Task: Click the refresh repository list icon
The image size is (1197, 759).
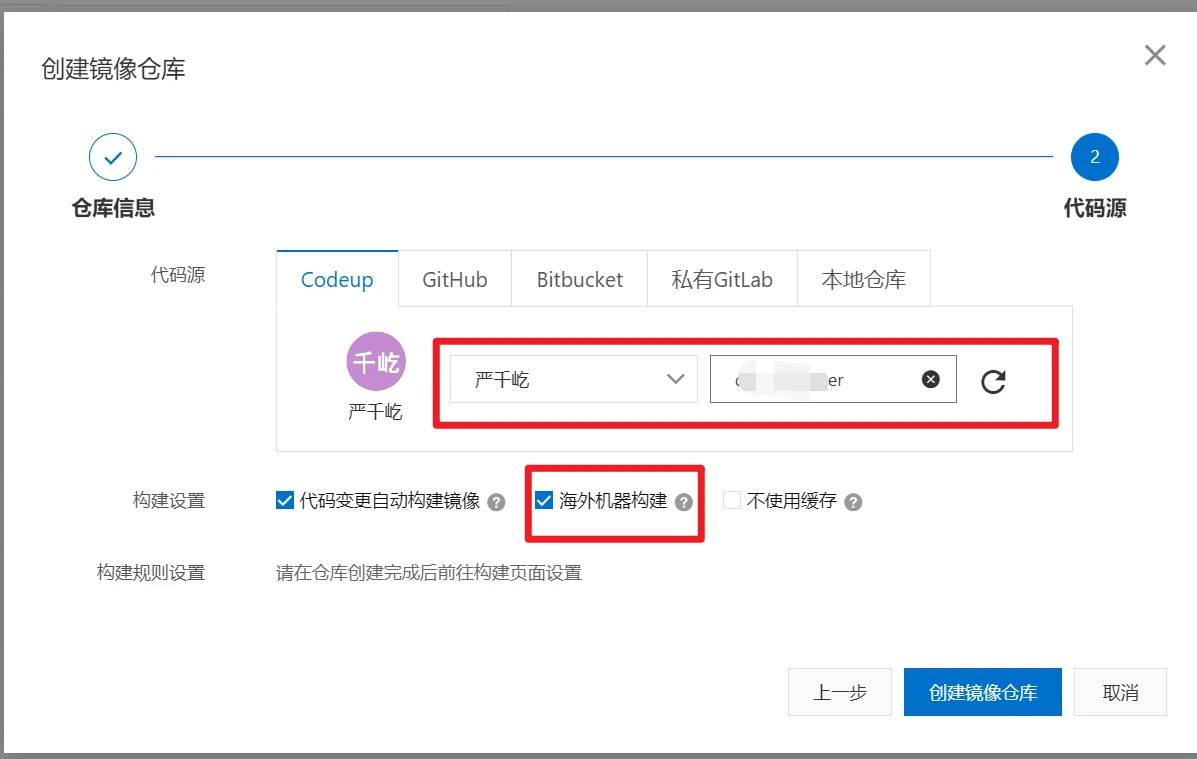Action: click(x=992, y=381)
